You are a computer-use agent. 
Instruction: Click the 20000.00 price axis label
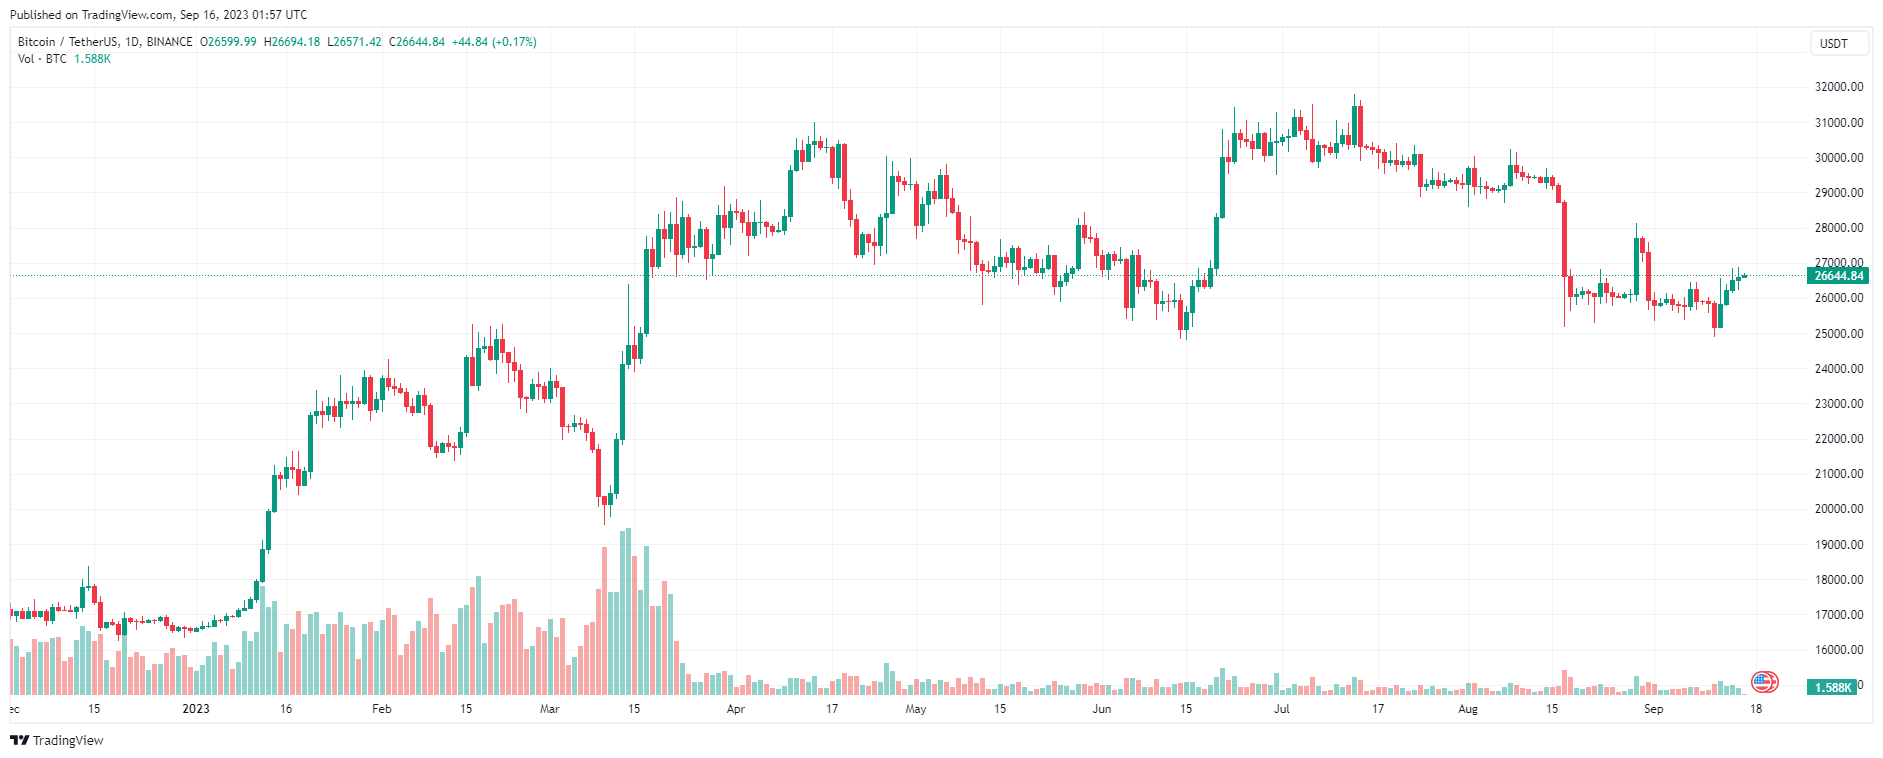1839,509
